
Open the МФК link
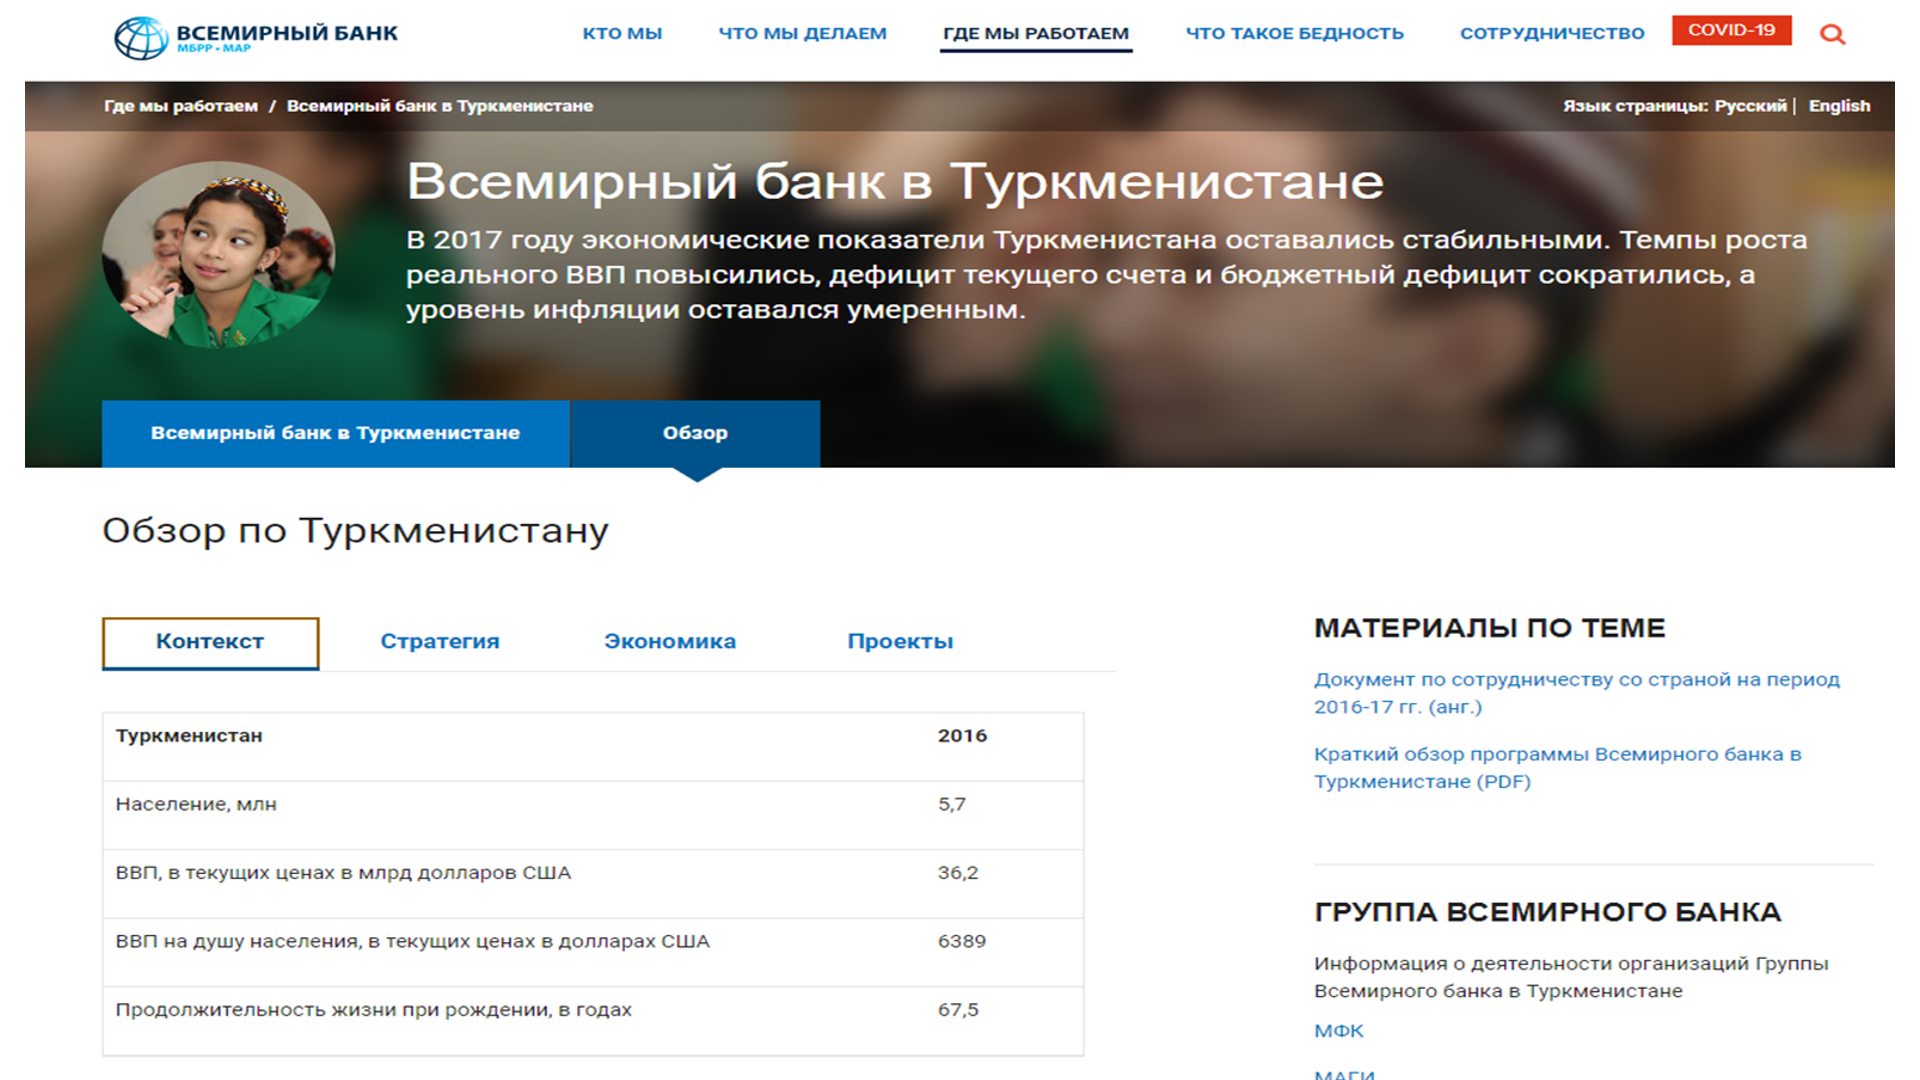click(x=1338, y=1031)
